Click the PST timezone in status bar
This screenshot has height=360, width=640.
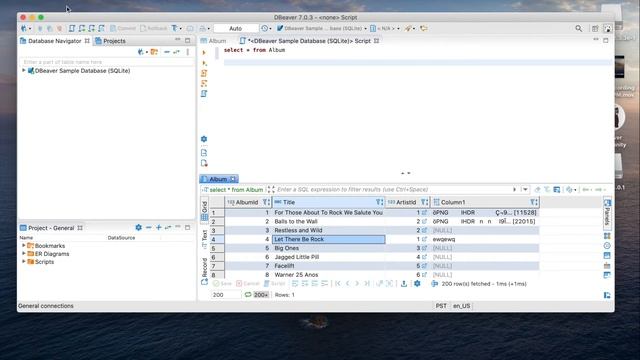point(441,306)
